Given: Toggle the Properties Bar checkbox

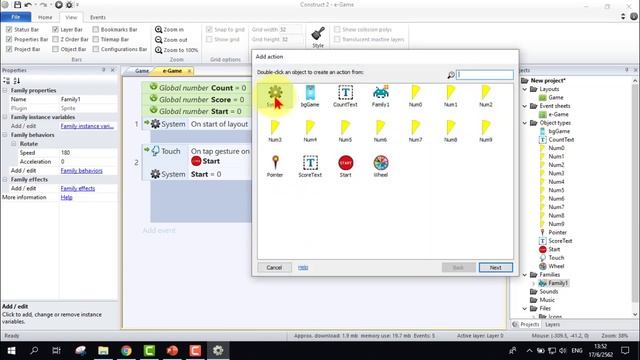Looking at the screenshot, I should click(9, 39).
